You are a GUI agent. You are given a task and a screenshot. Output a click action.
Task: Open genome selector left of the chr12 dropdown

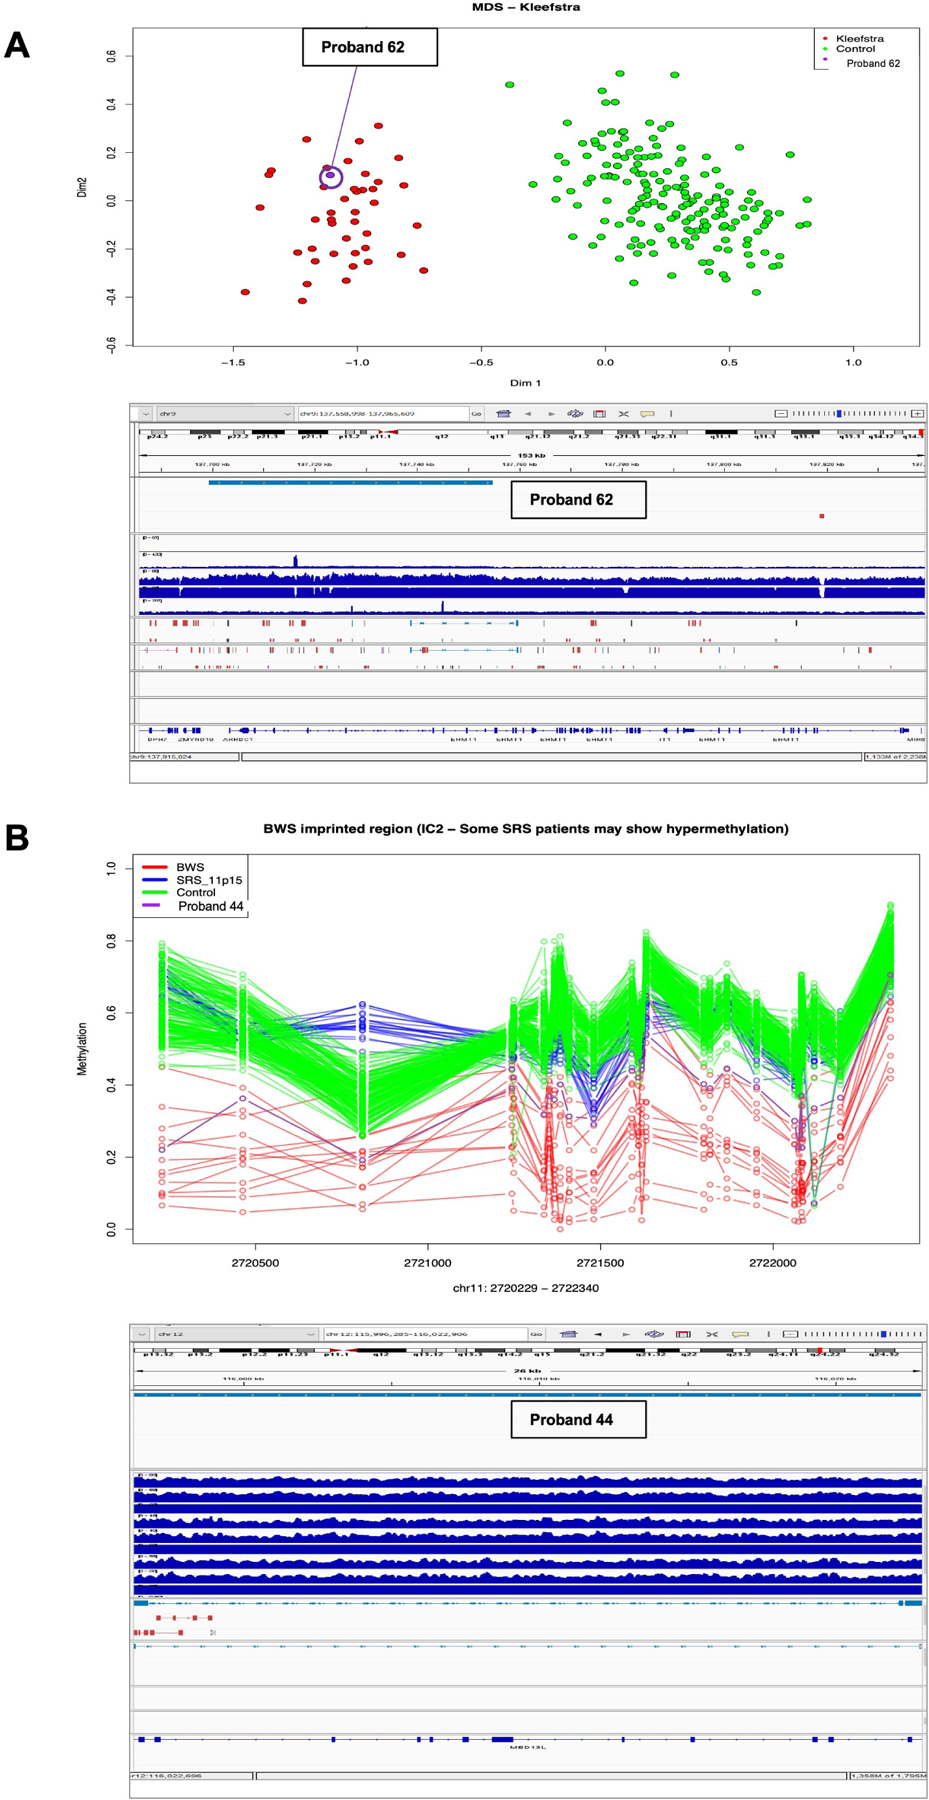(142, 1334)
